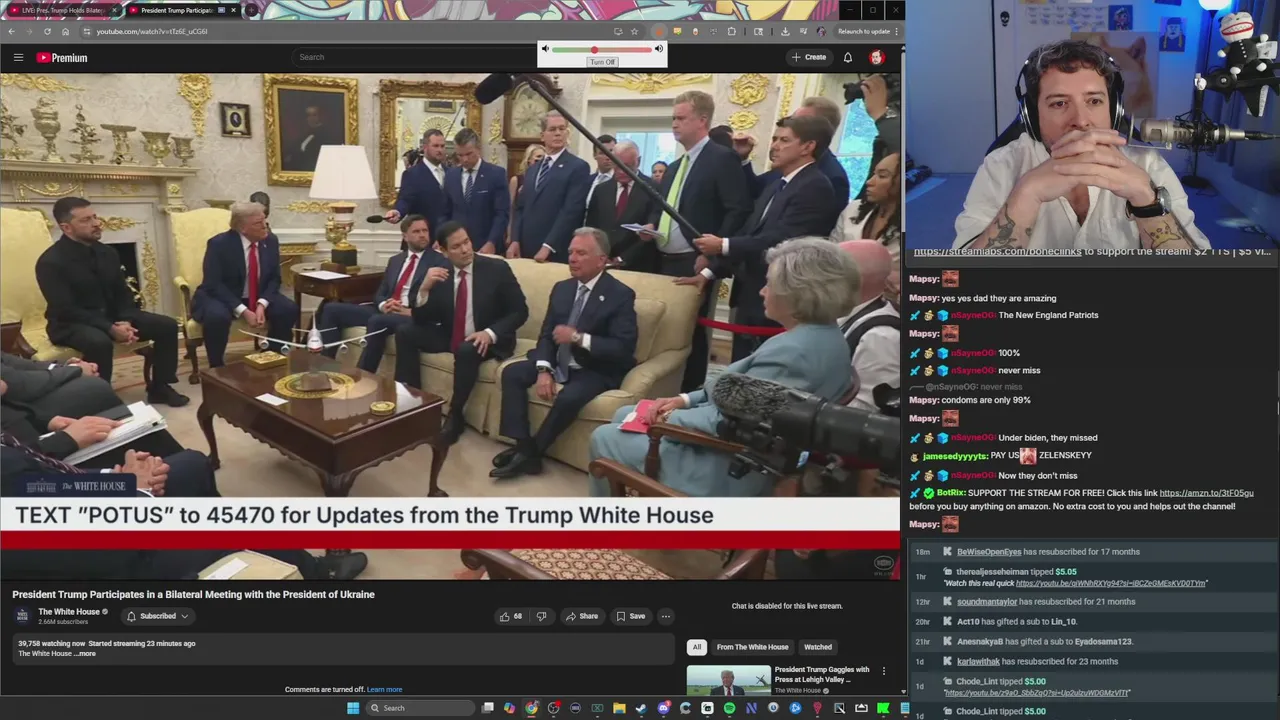The height and width of the screenshot is (720, 1280).
Task: Like the video with thumbs up
Action: [x=511, y=616]
